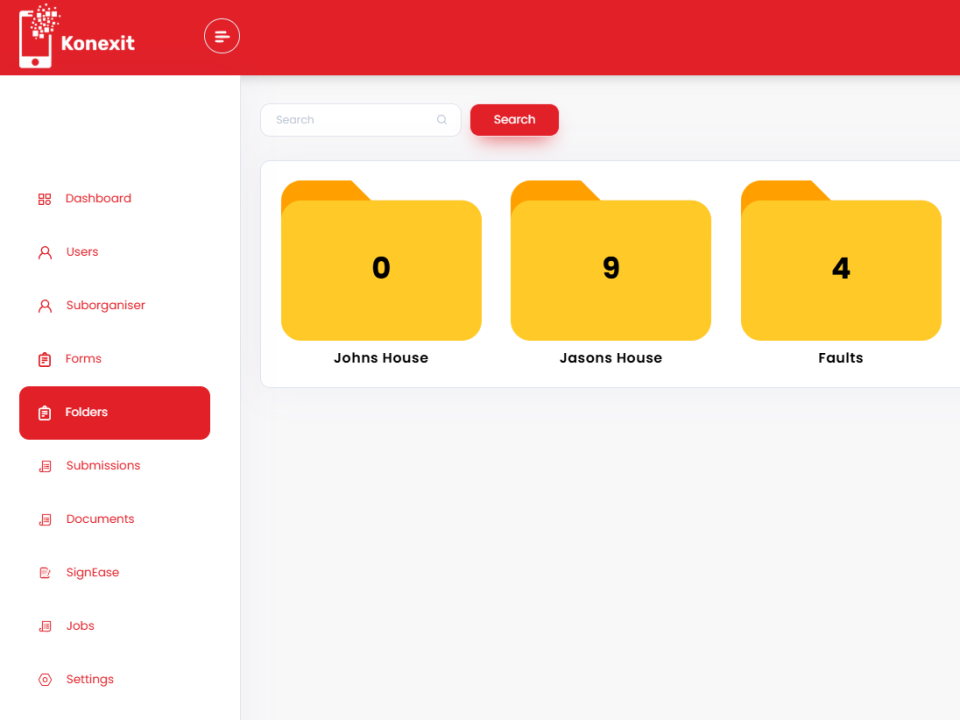Viewport: 960px width, 720px height.
Task: Click the Konexit brand name text
Action: 97,43
